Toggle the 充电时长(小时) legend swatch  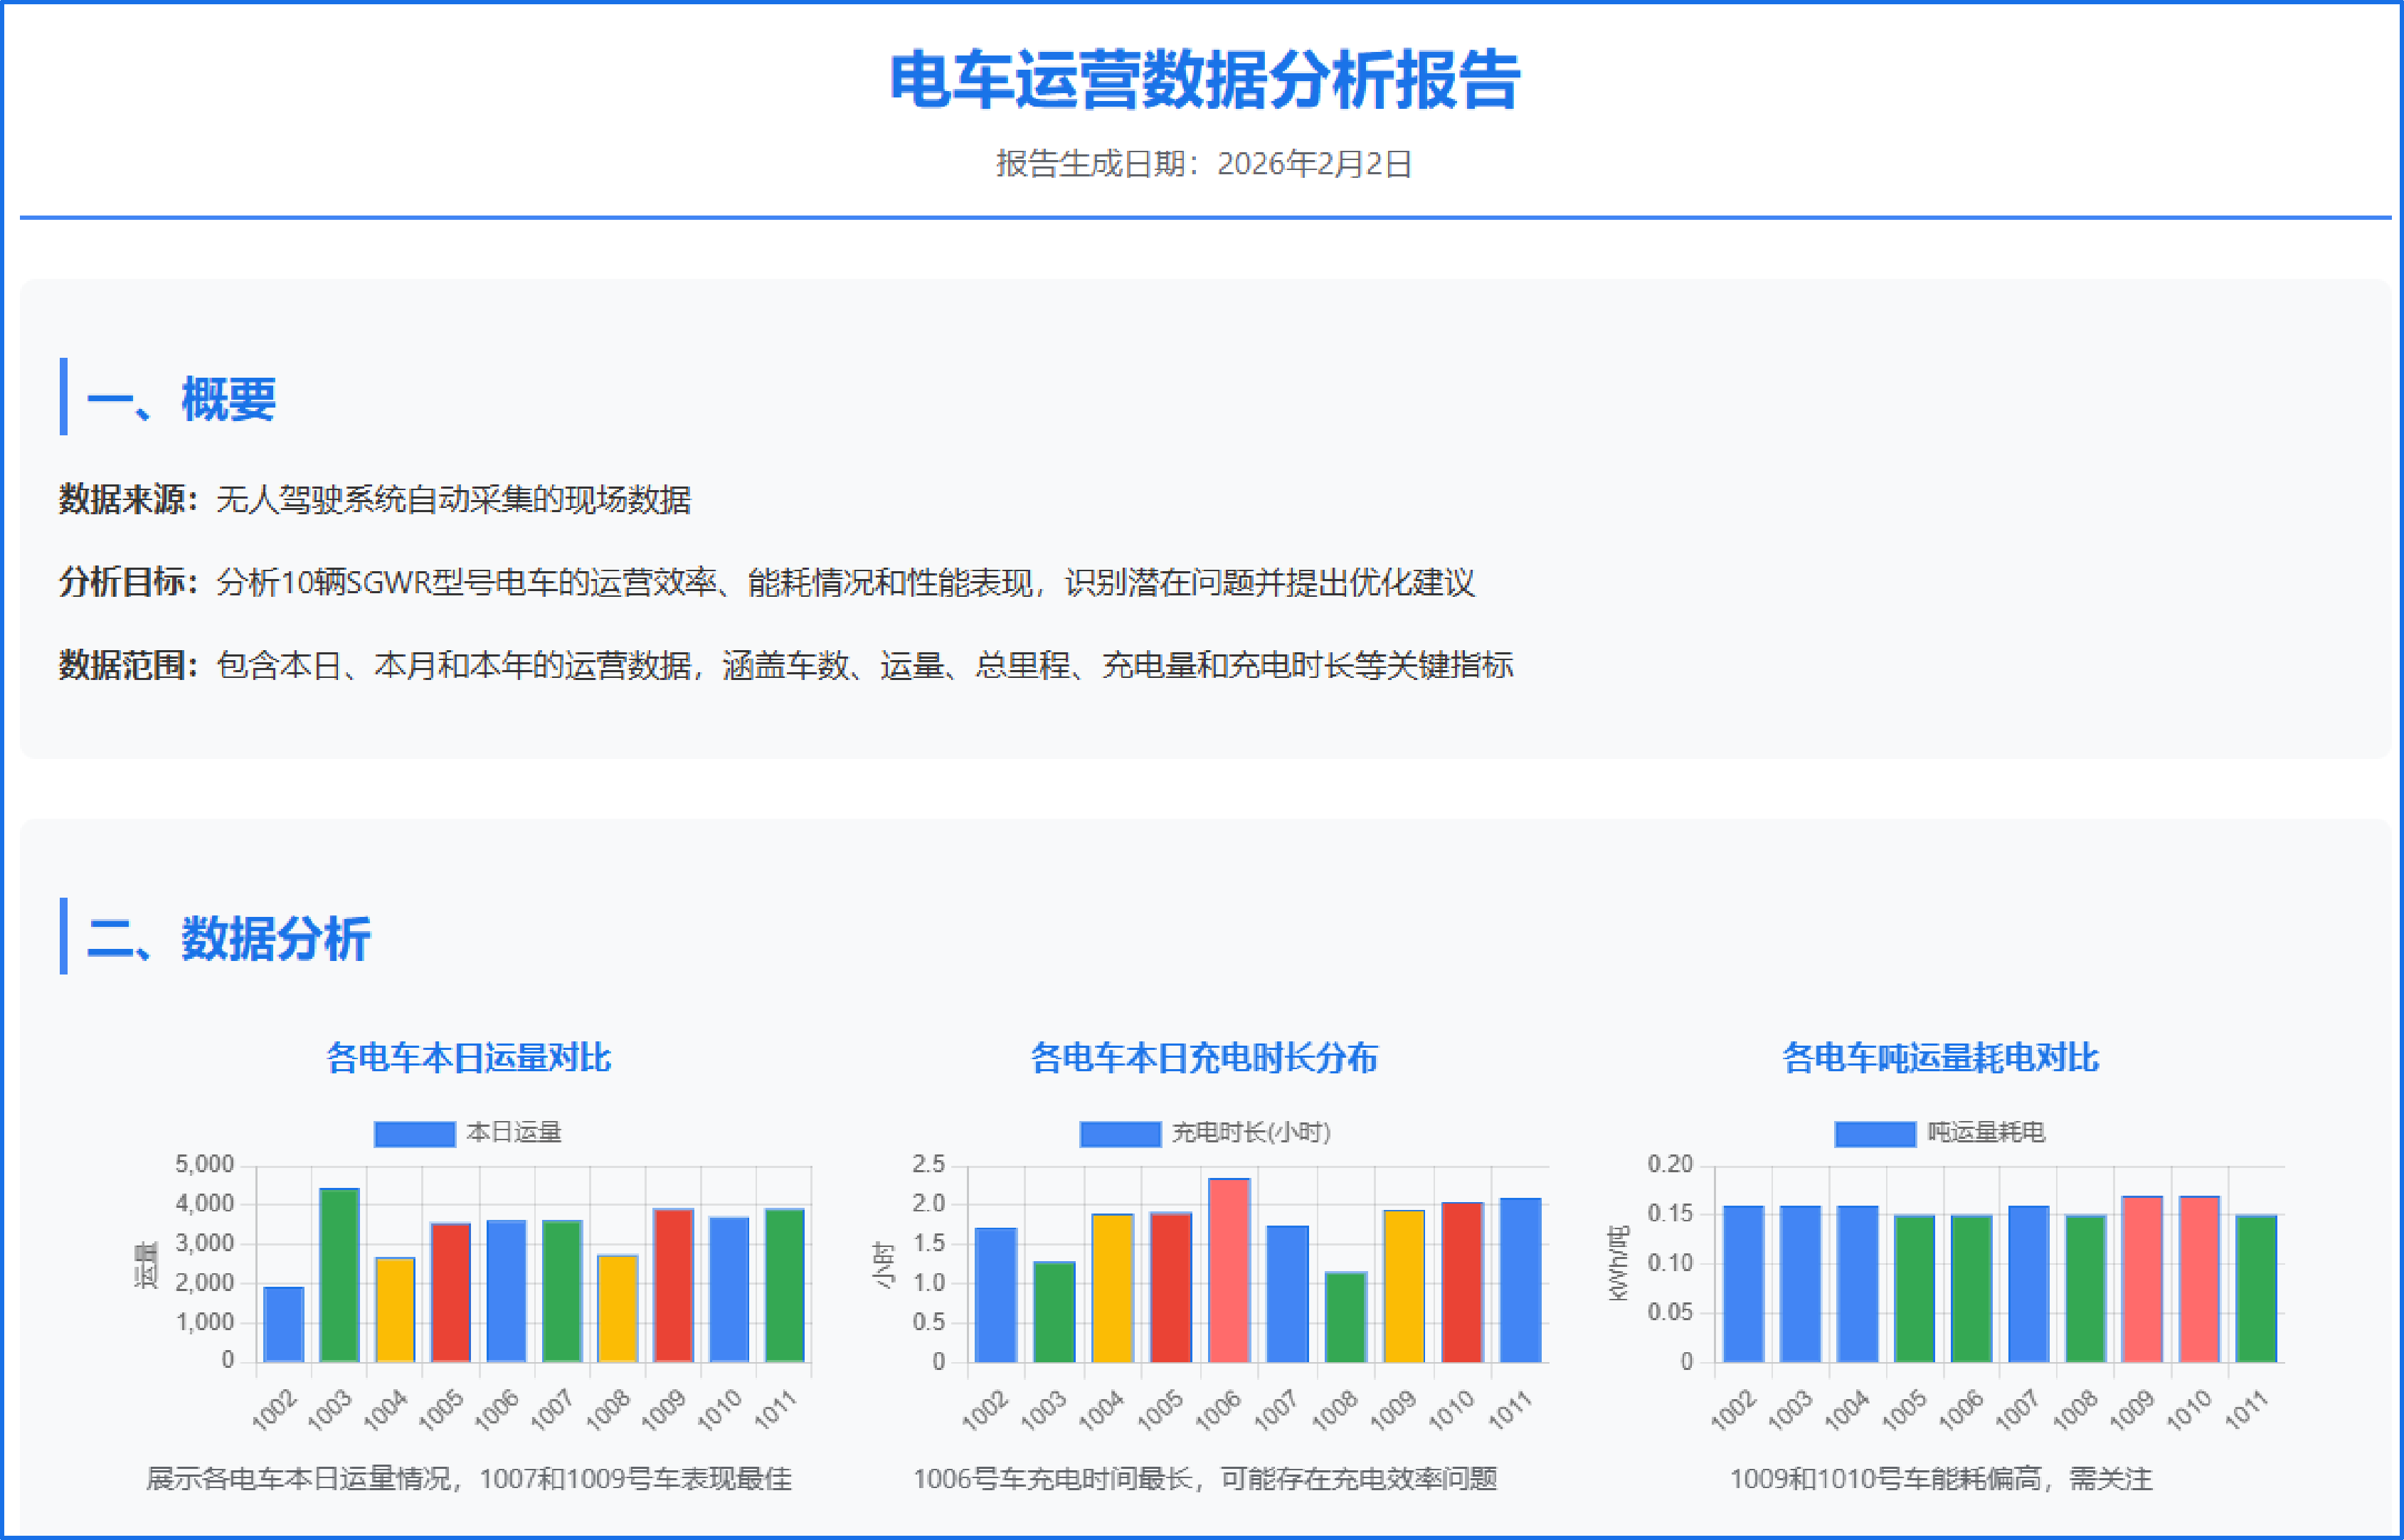point(1120,1134)
